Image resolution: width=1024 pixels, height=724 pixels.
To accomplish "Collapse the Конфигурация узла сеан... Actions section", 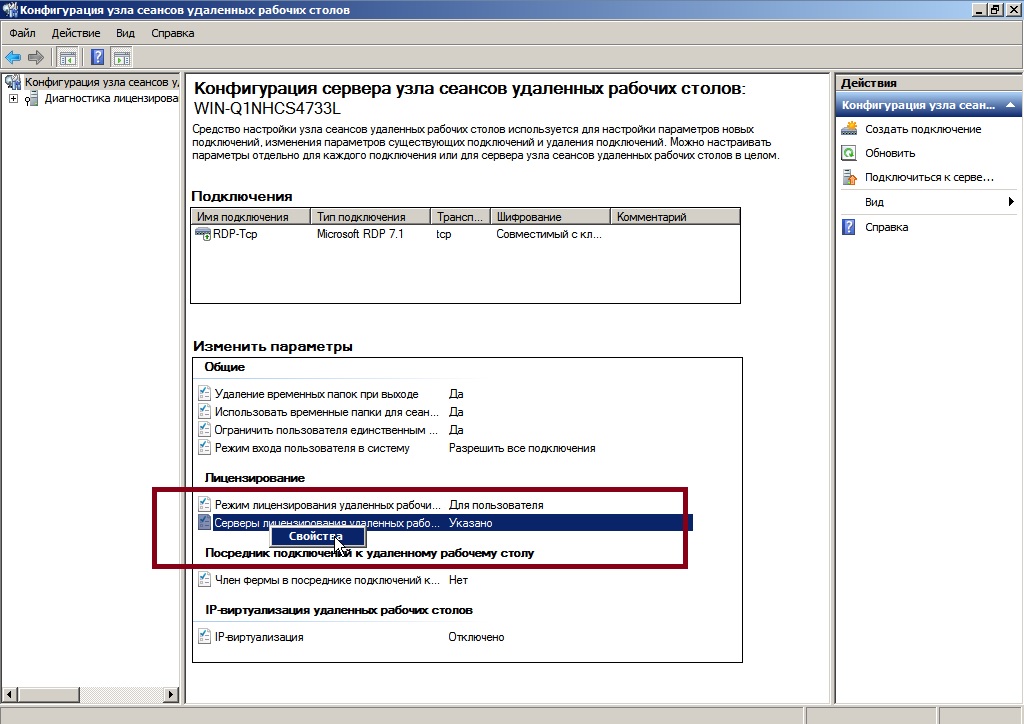I will (1011, 105).
